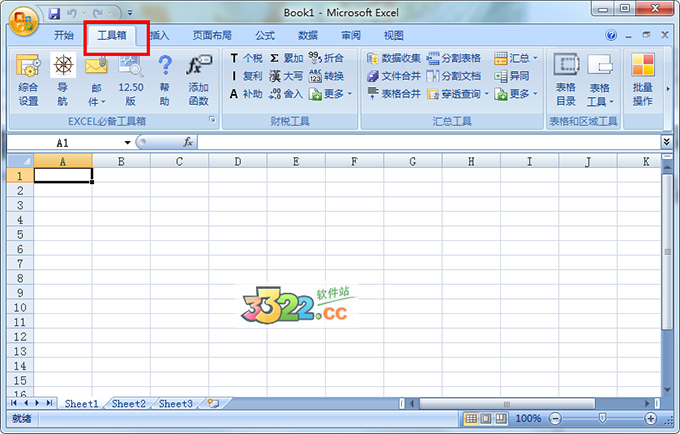This screenshot has height=434, width=680.
Task: Click 批量操作 batch operation icon
Action: [643, 80]
